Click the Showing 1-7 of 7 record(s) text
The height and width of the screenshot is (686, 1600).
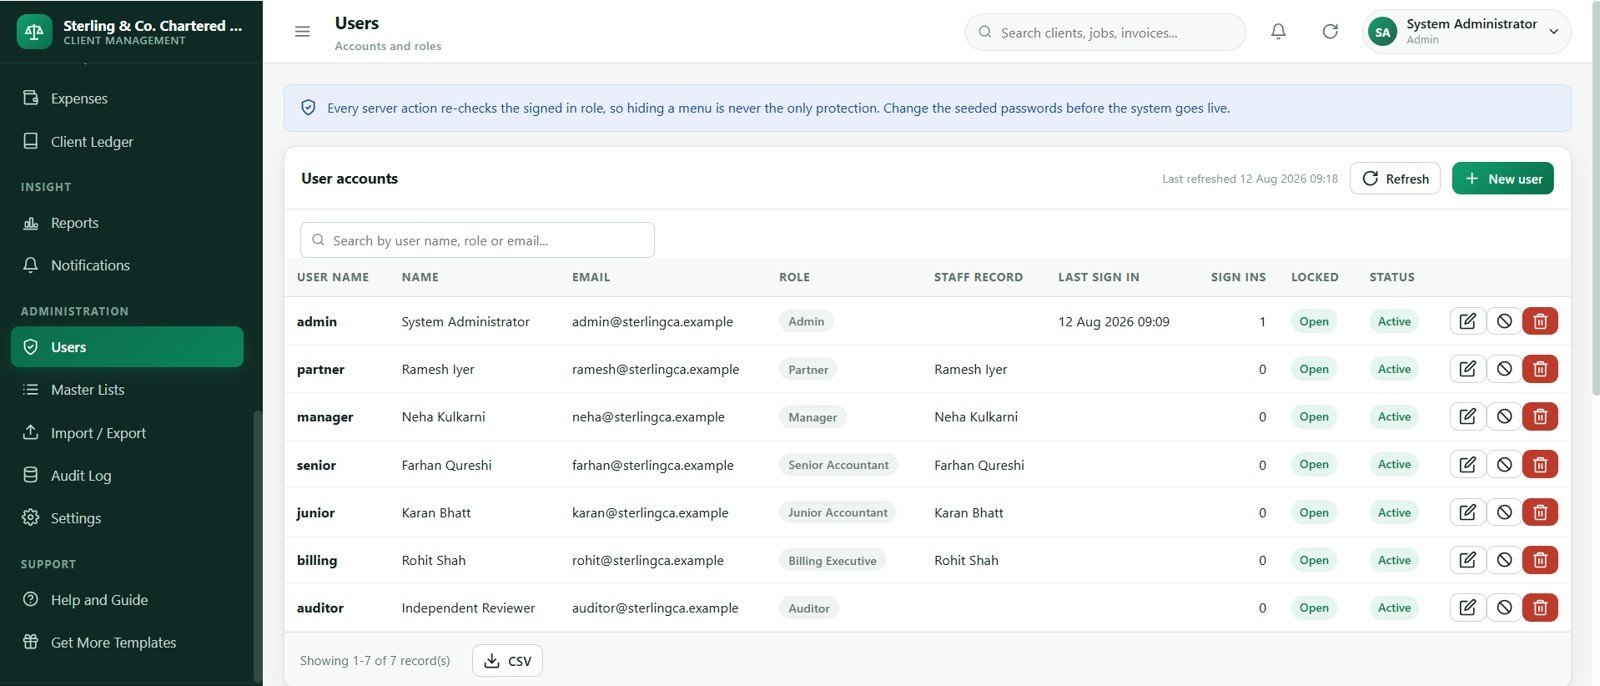pyautogui.click(x=375, y=661)
